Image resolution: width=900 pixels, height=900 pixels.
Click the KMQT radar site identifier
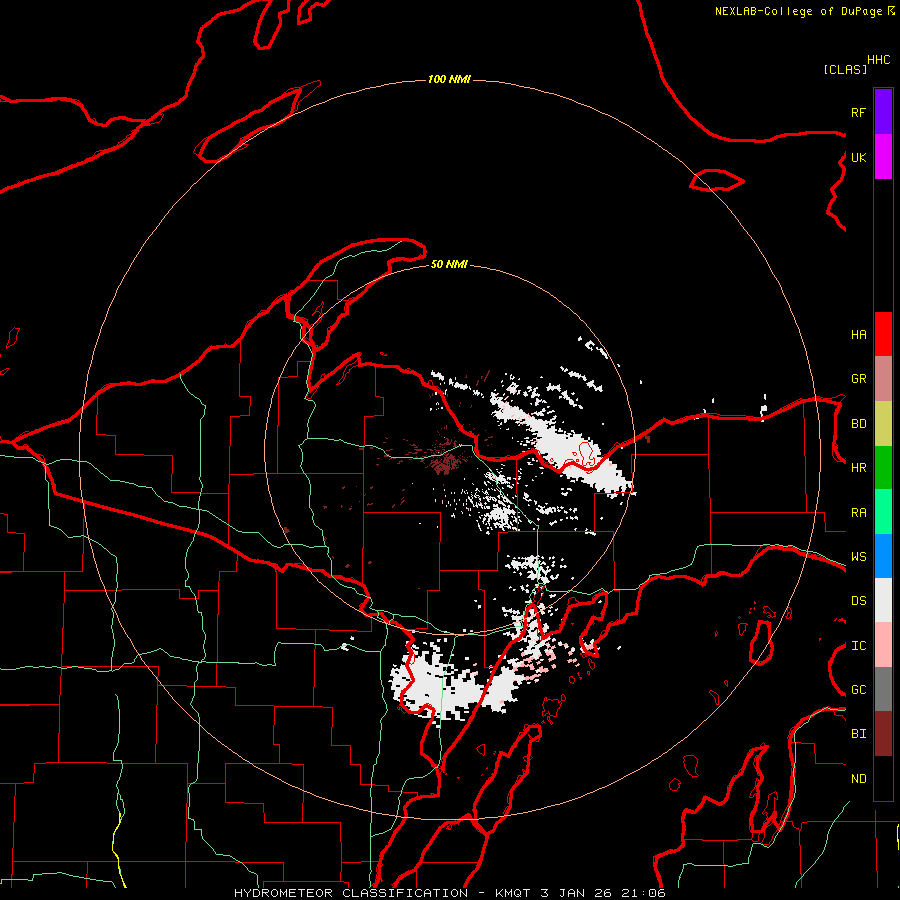pos(513,893)
